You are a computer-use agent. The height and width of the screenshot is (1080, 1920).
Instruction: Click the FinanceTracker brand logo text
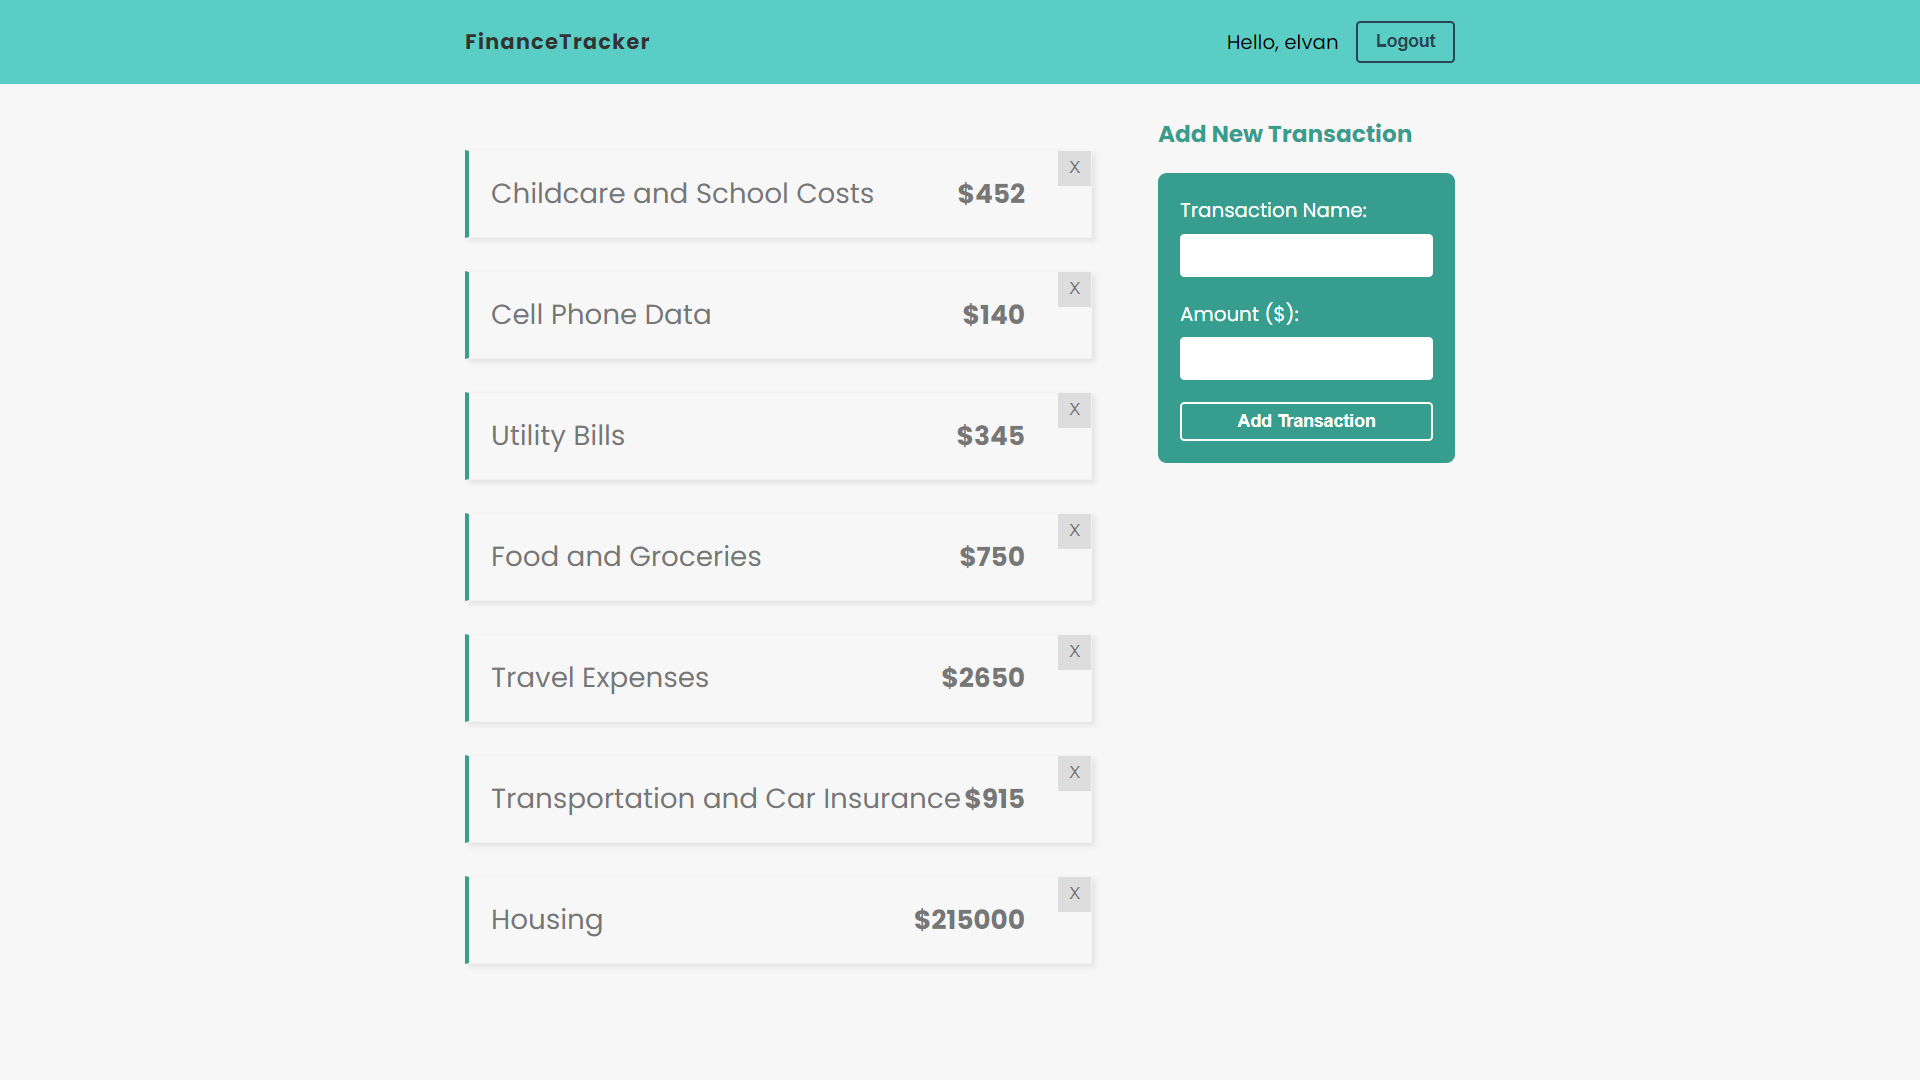[x=558, y=41]
